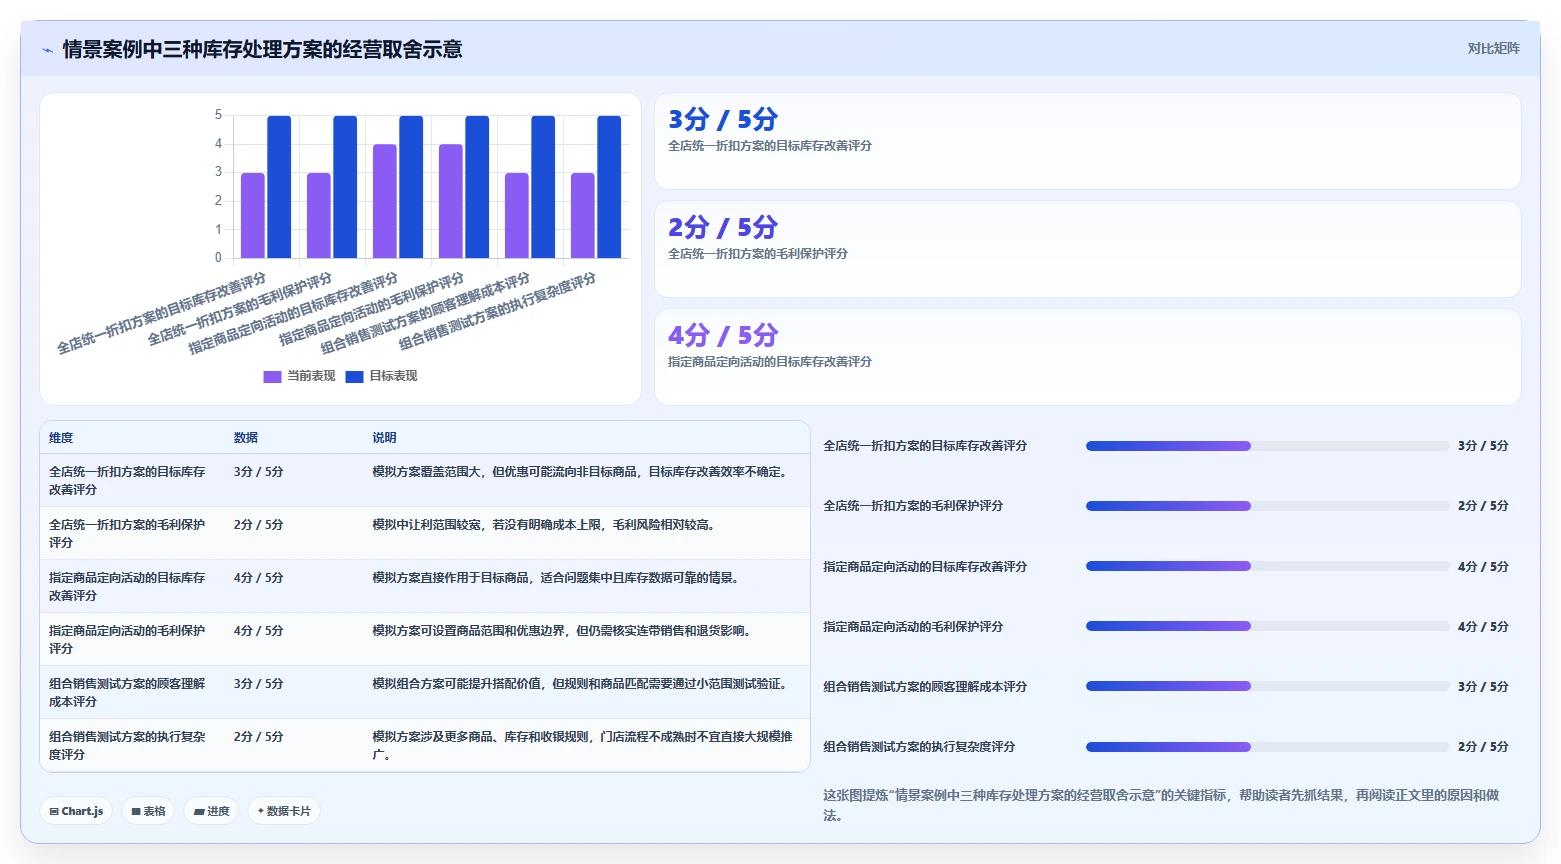The width and height of the screenshot is (1561, 864).
Task: Click the dashboard title 情景案例中三种库存处理方案的经营取舍示意
Action: click(262, 50)
